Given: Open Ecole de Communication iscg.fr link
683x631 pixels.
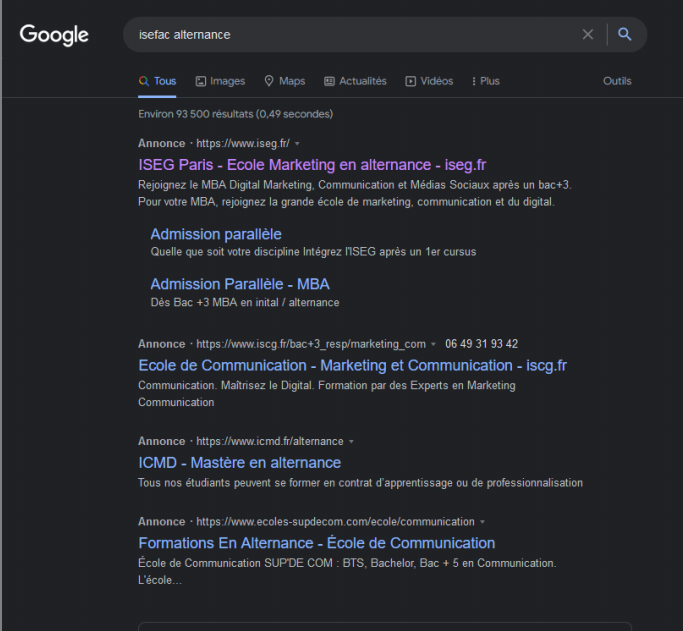Looking at the screenshot, I should pyautogui.click(x=352, y=365).
